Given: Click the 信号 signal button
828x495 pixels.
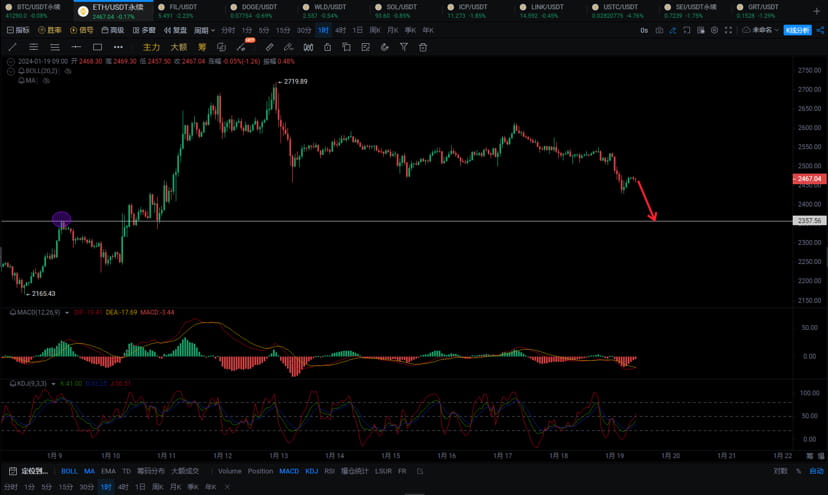Looking at the screenshot, I should click(x=82, y=31).
